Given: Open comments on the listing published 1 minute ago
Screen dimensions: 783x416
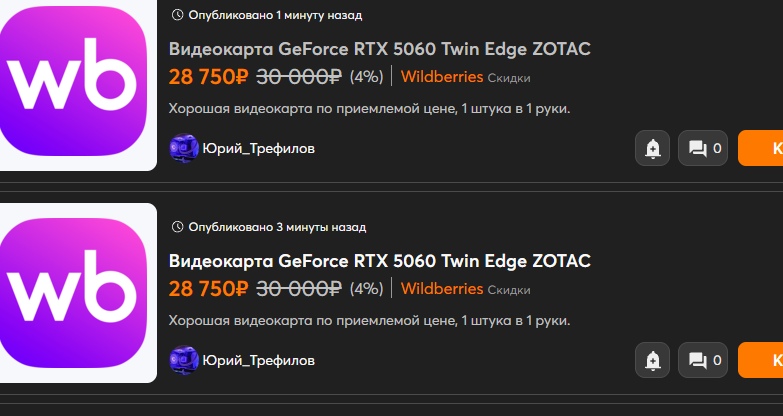Looking at the screenshot, I should [705, 149].
